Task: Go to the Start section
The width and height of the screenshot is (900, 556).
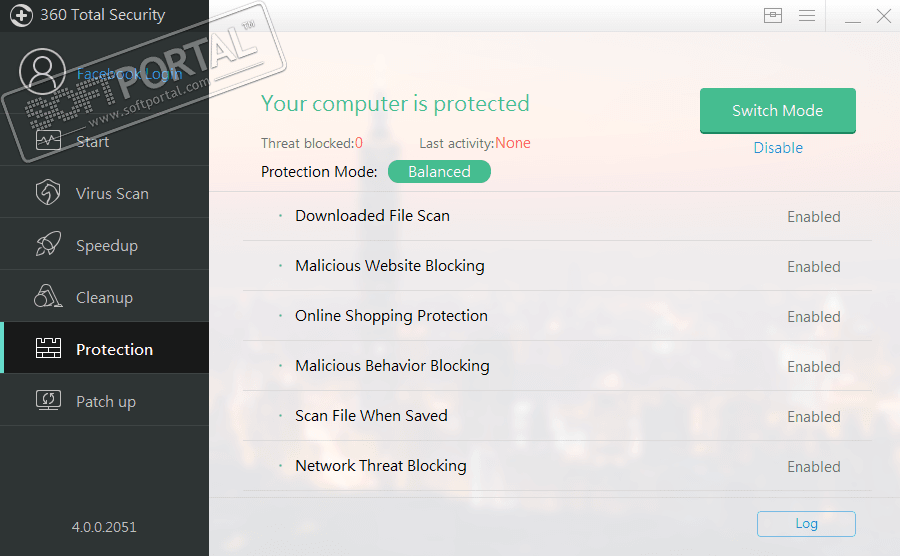Action: pos(93,142)
